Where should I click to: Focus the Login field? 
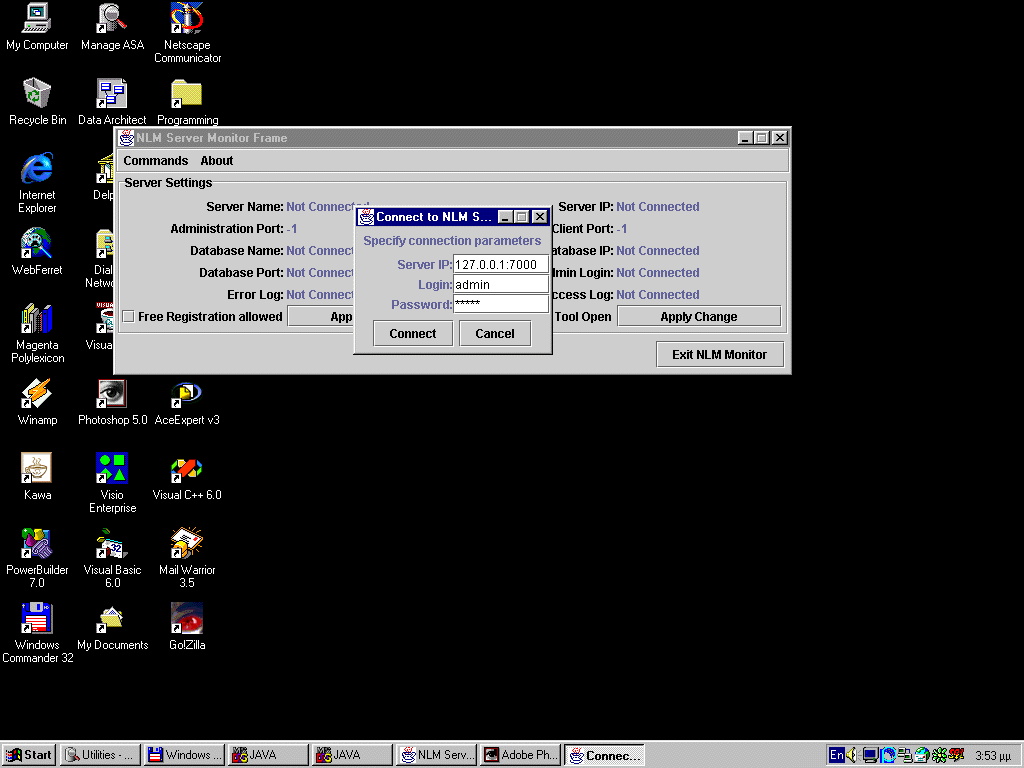[x=501, y=285]
